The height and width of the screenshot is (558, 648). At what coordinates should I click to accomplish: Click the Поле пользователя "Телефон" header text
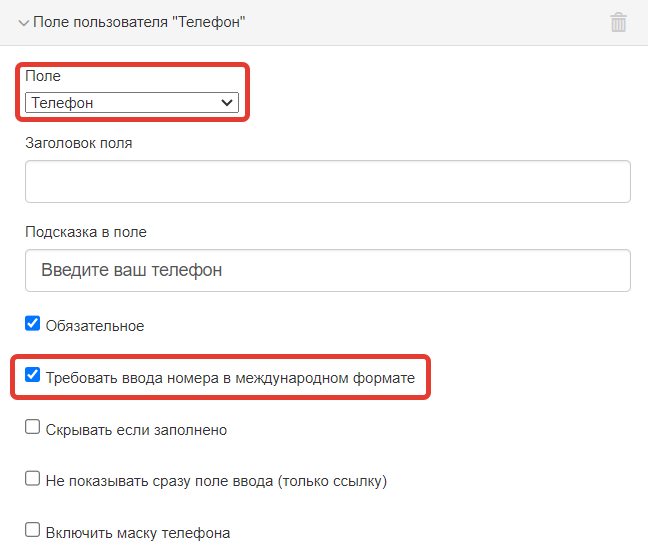[x=139, y=22]
